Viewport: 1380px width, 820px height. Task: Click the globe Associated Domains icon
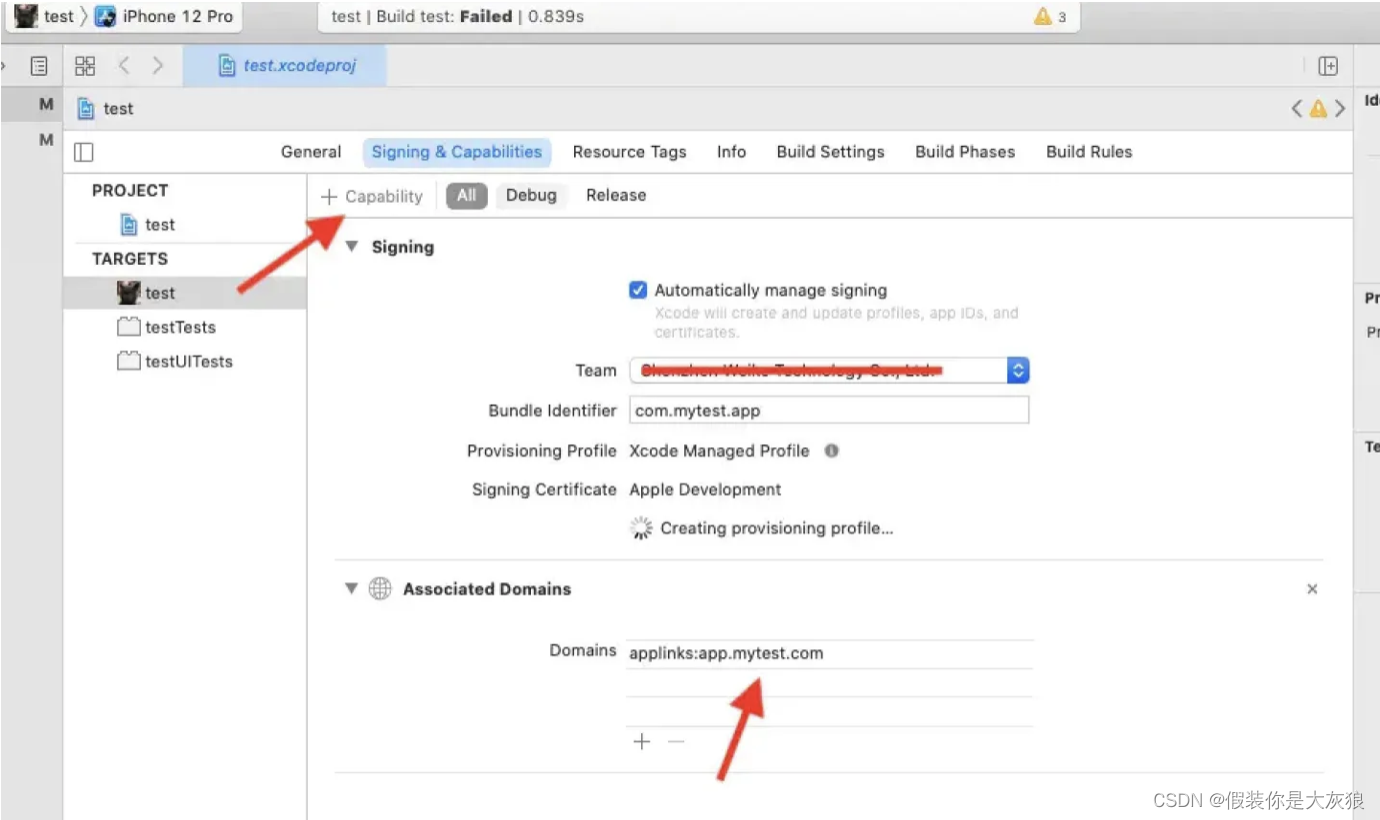(x=380, y=589)
